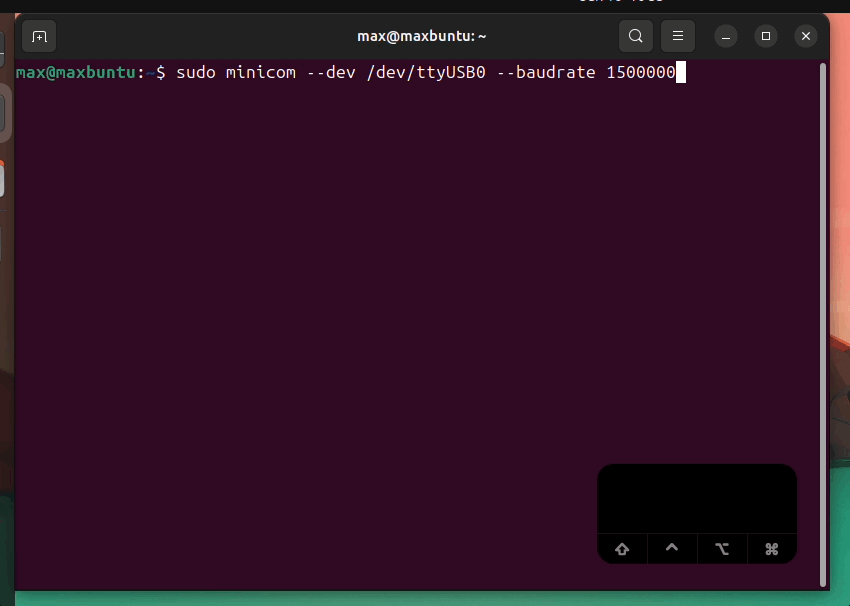The height and width of the screenshot is (606, 850).
Task: Toggle the Control modifier key overlay
Action: tap(672, 549)
